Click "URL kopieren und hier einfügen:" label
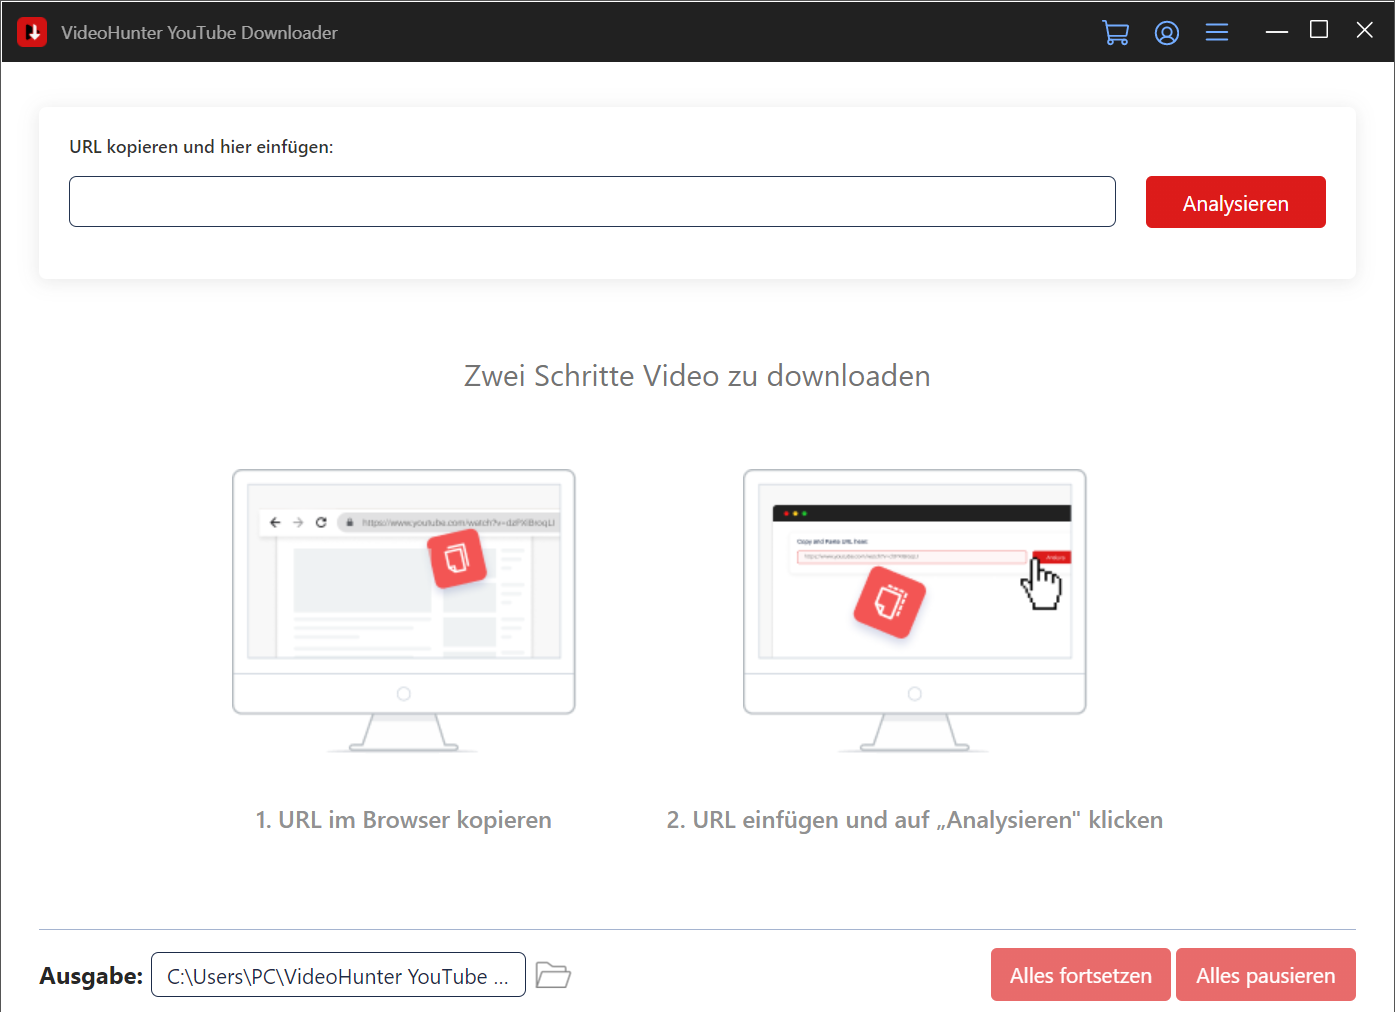Viewport: 1395px width, 1012px height. pyautogui.click(x=201, y=147)
